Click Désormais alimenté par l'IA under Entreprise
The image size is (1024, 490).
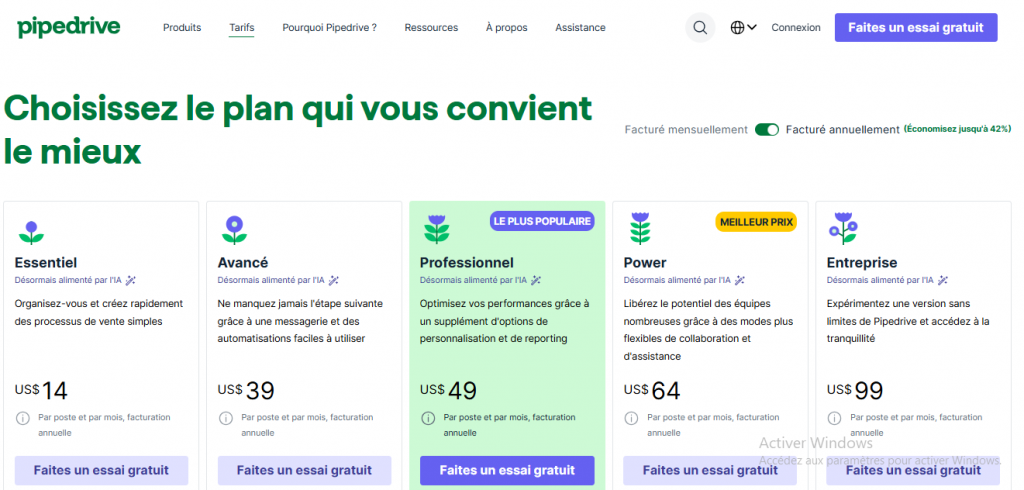point(880,280)
